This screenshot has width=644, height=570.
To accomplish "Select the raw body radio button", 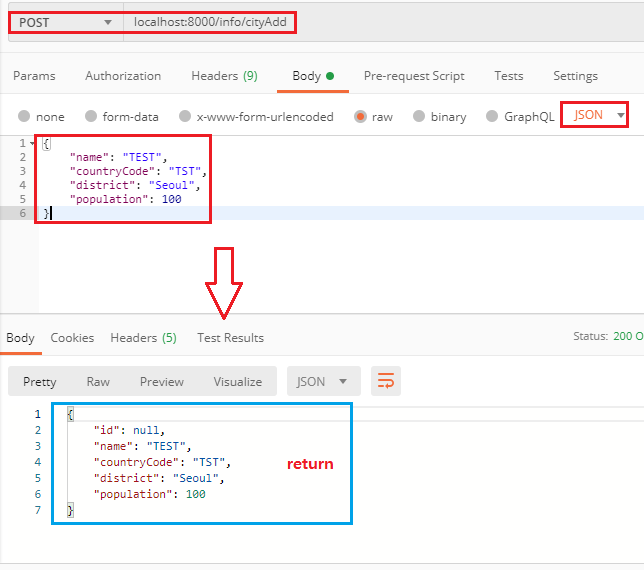I will point(360,117).
